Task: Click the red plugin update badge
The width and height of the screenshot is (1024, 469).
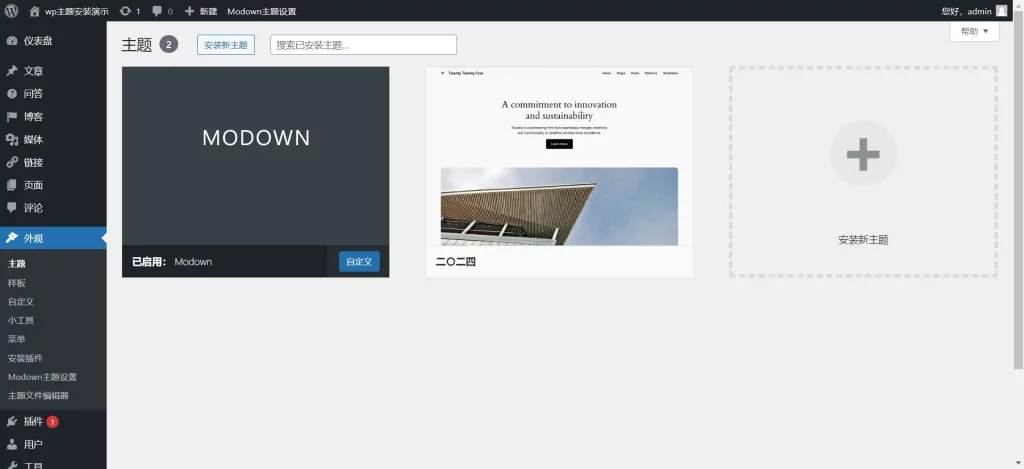Action: tap(52, 422)
